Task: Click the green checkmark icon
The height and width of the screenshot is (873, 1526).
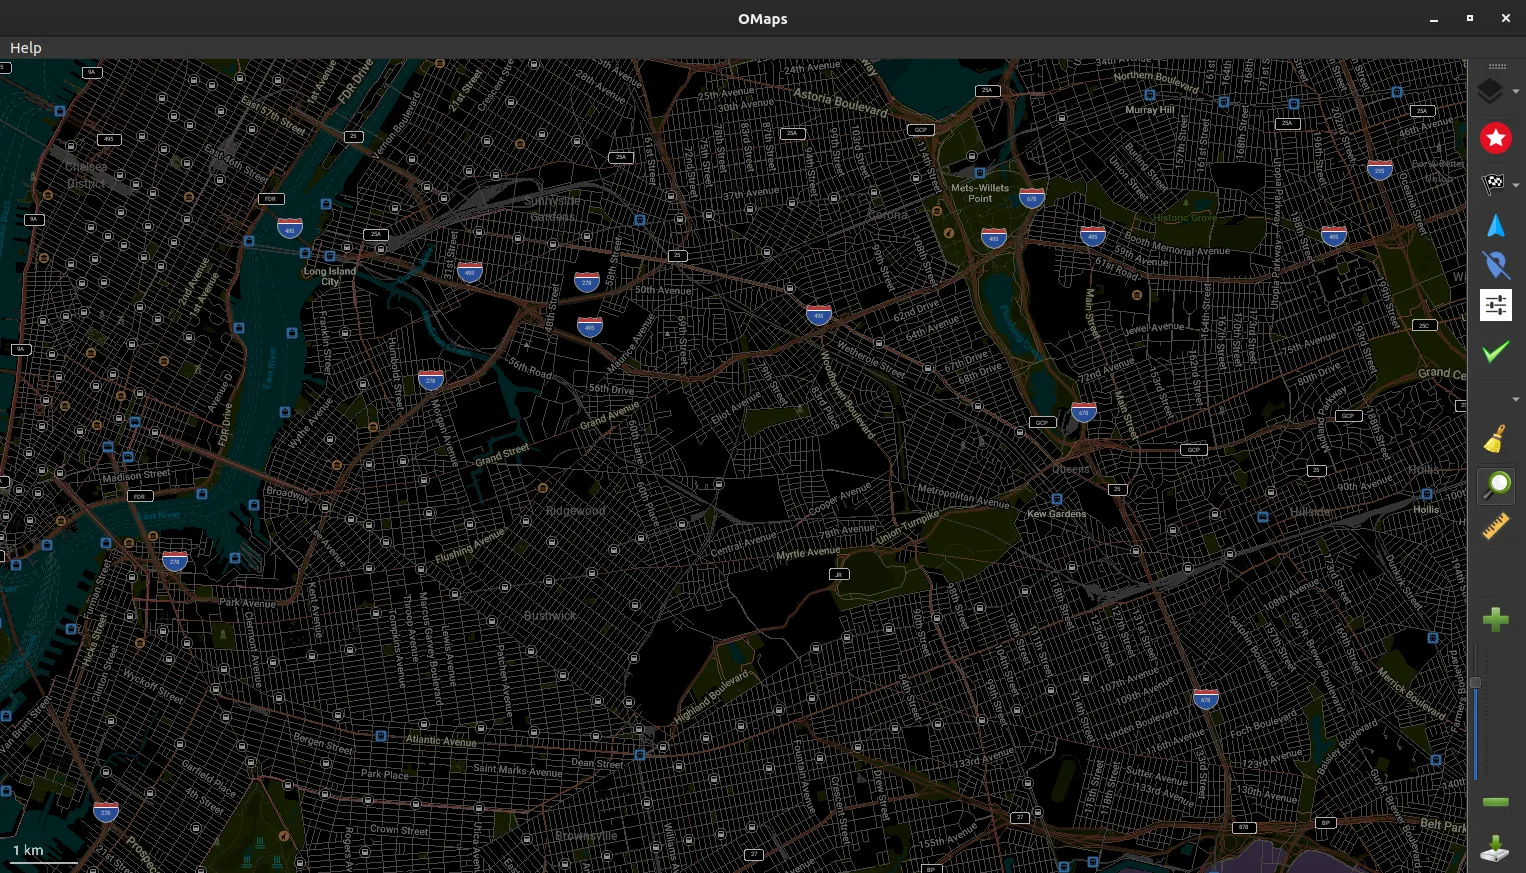Action: click(1496, 351)
